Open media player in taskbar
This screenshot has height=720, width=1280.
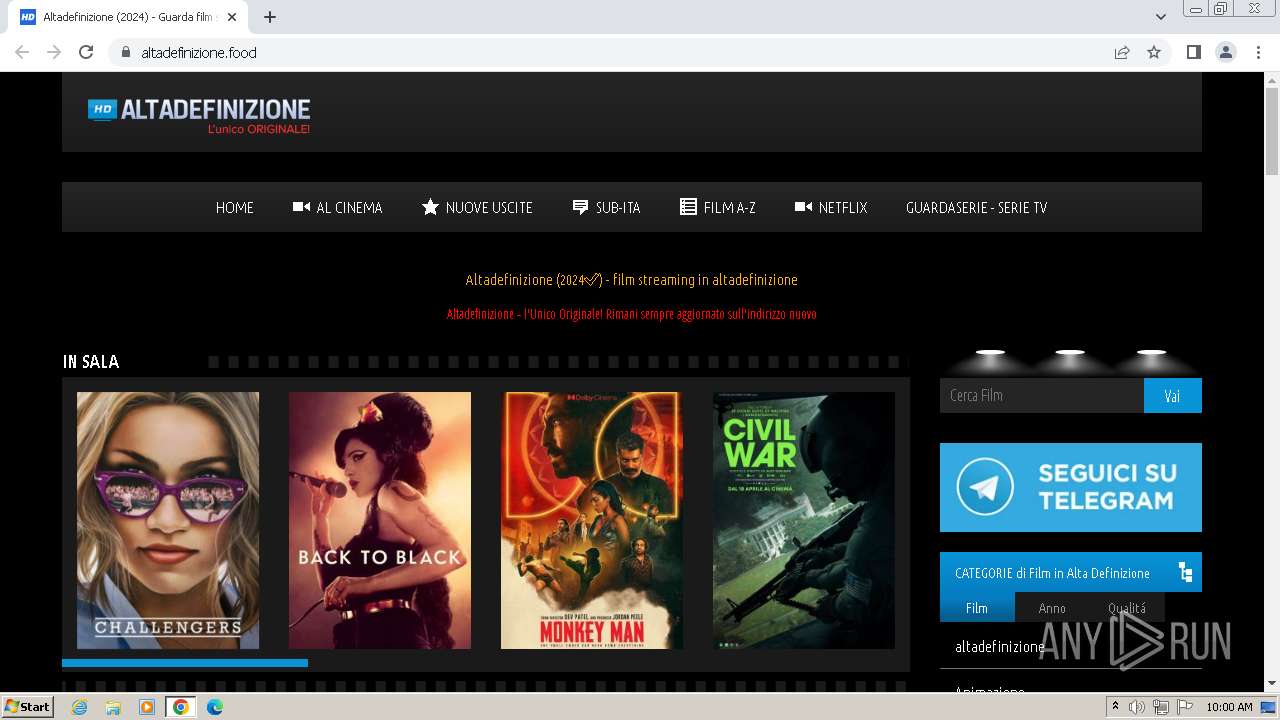point(147,707)
